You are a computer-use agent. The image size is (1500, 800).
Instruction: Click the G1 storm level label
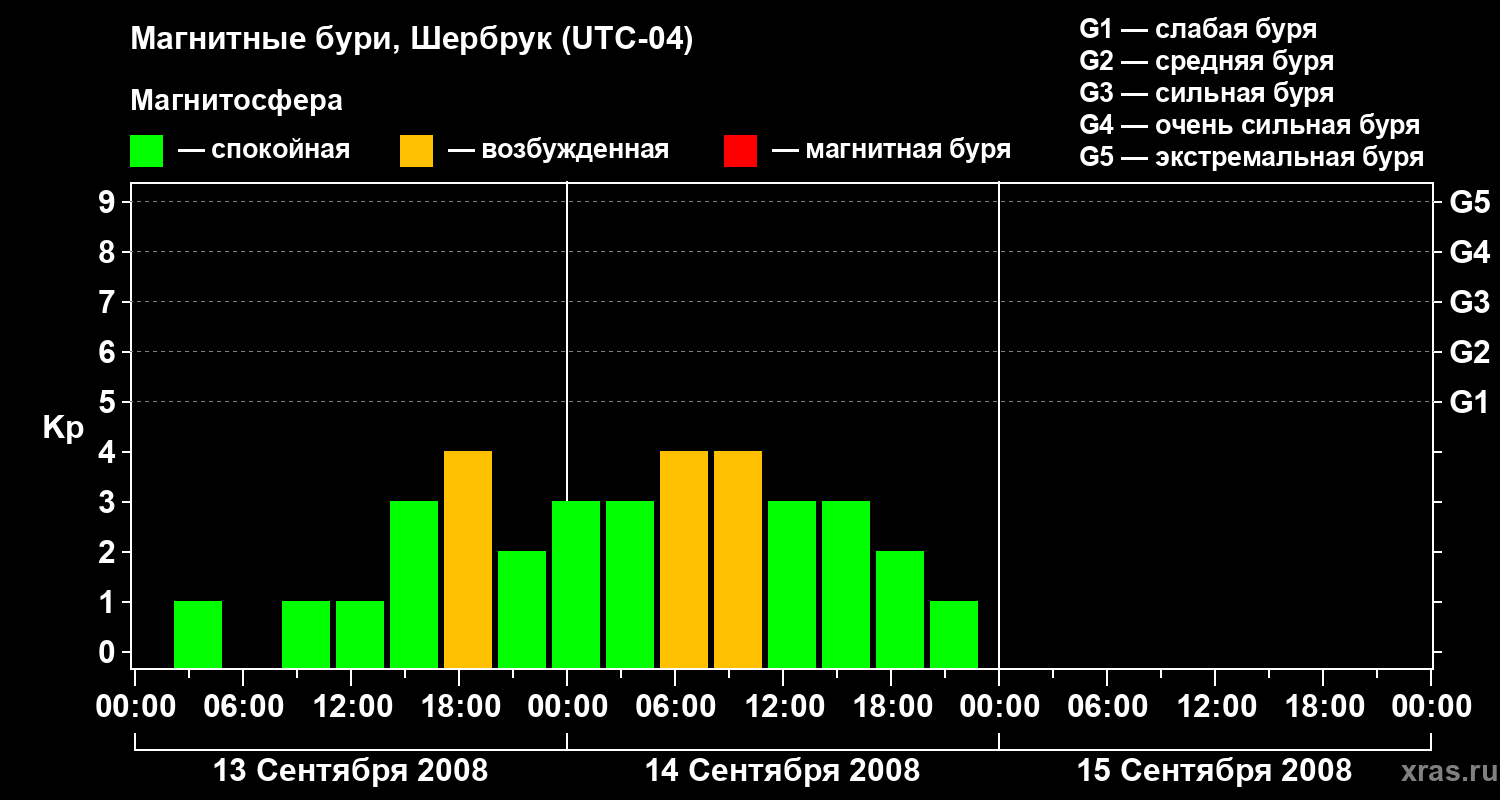pyautogui.click(x=1470, y=402)
